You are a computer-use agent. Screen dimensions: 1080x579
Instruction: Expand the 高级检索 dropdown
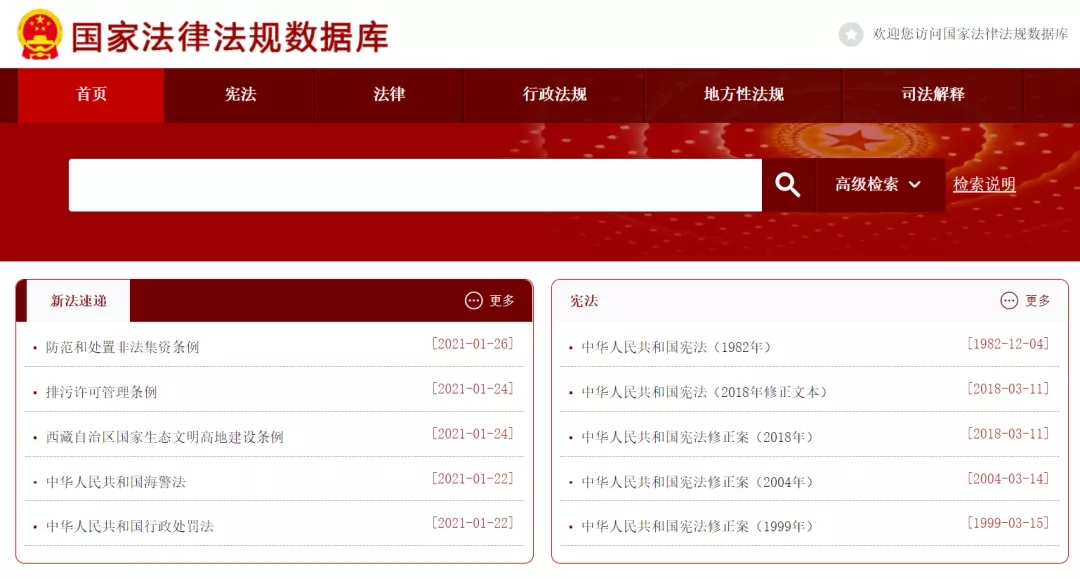(x=880, y=185)
